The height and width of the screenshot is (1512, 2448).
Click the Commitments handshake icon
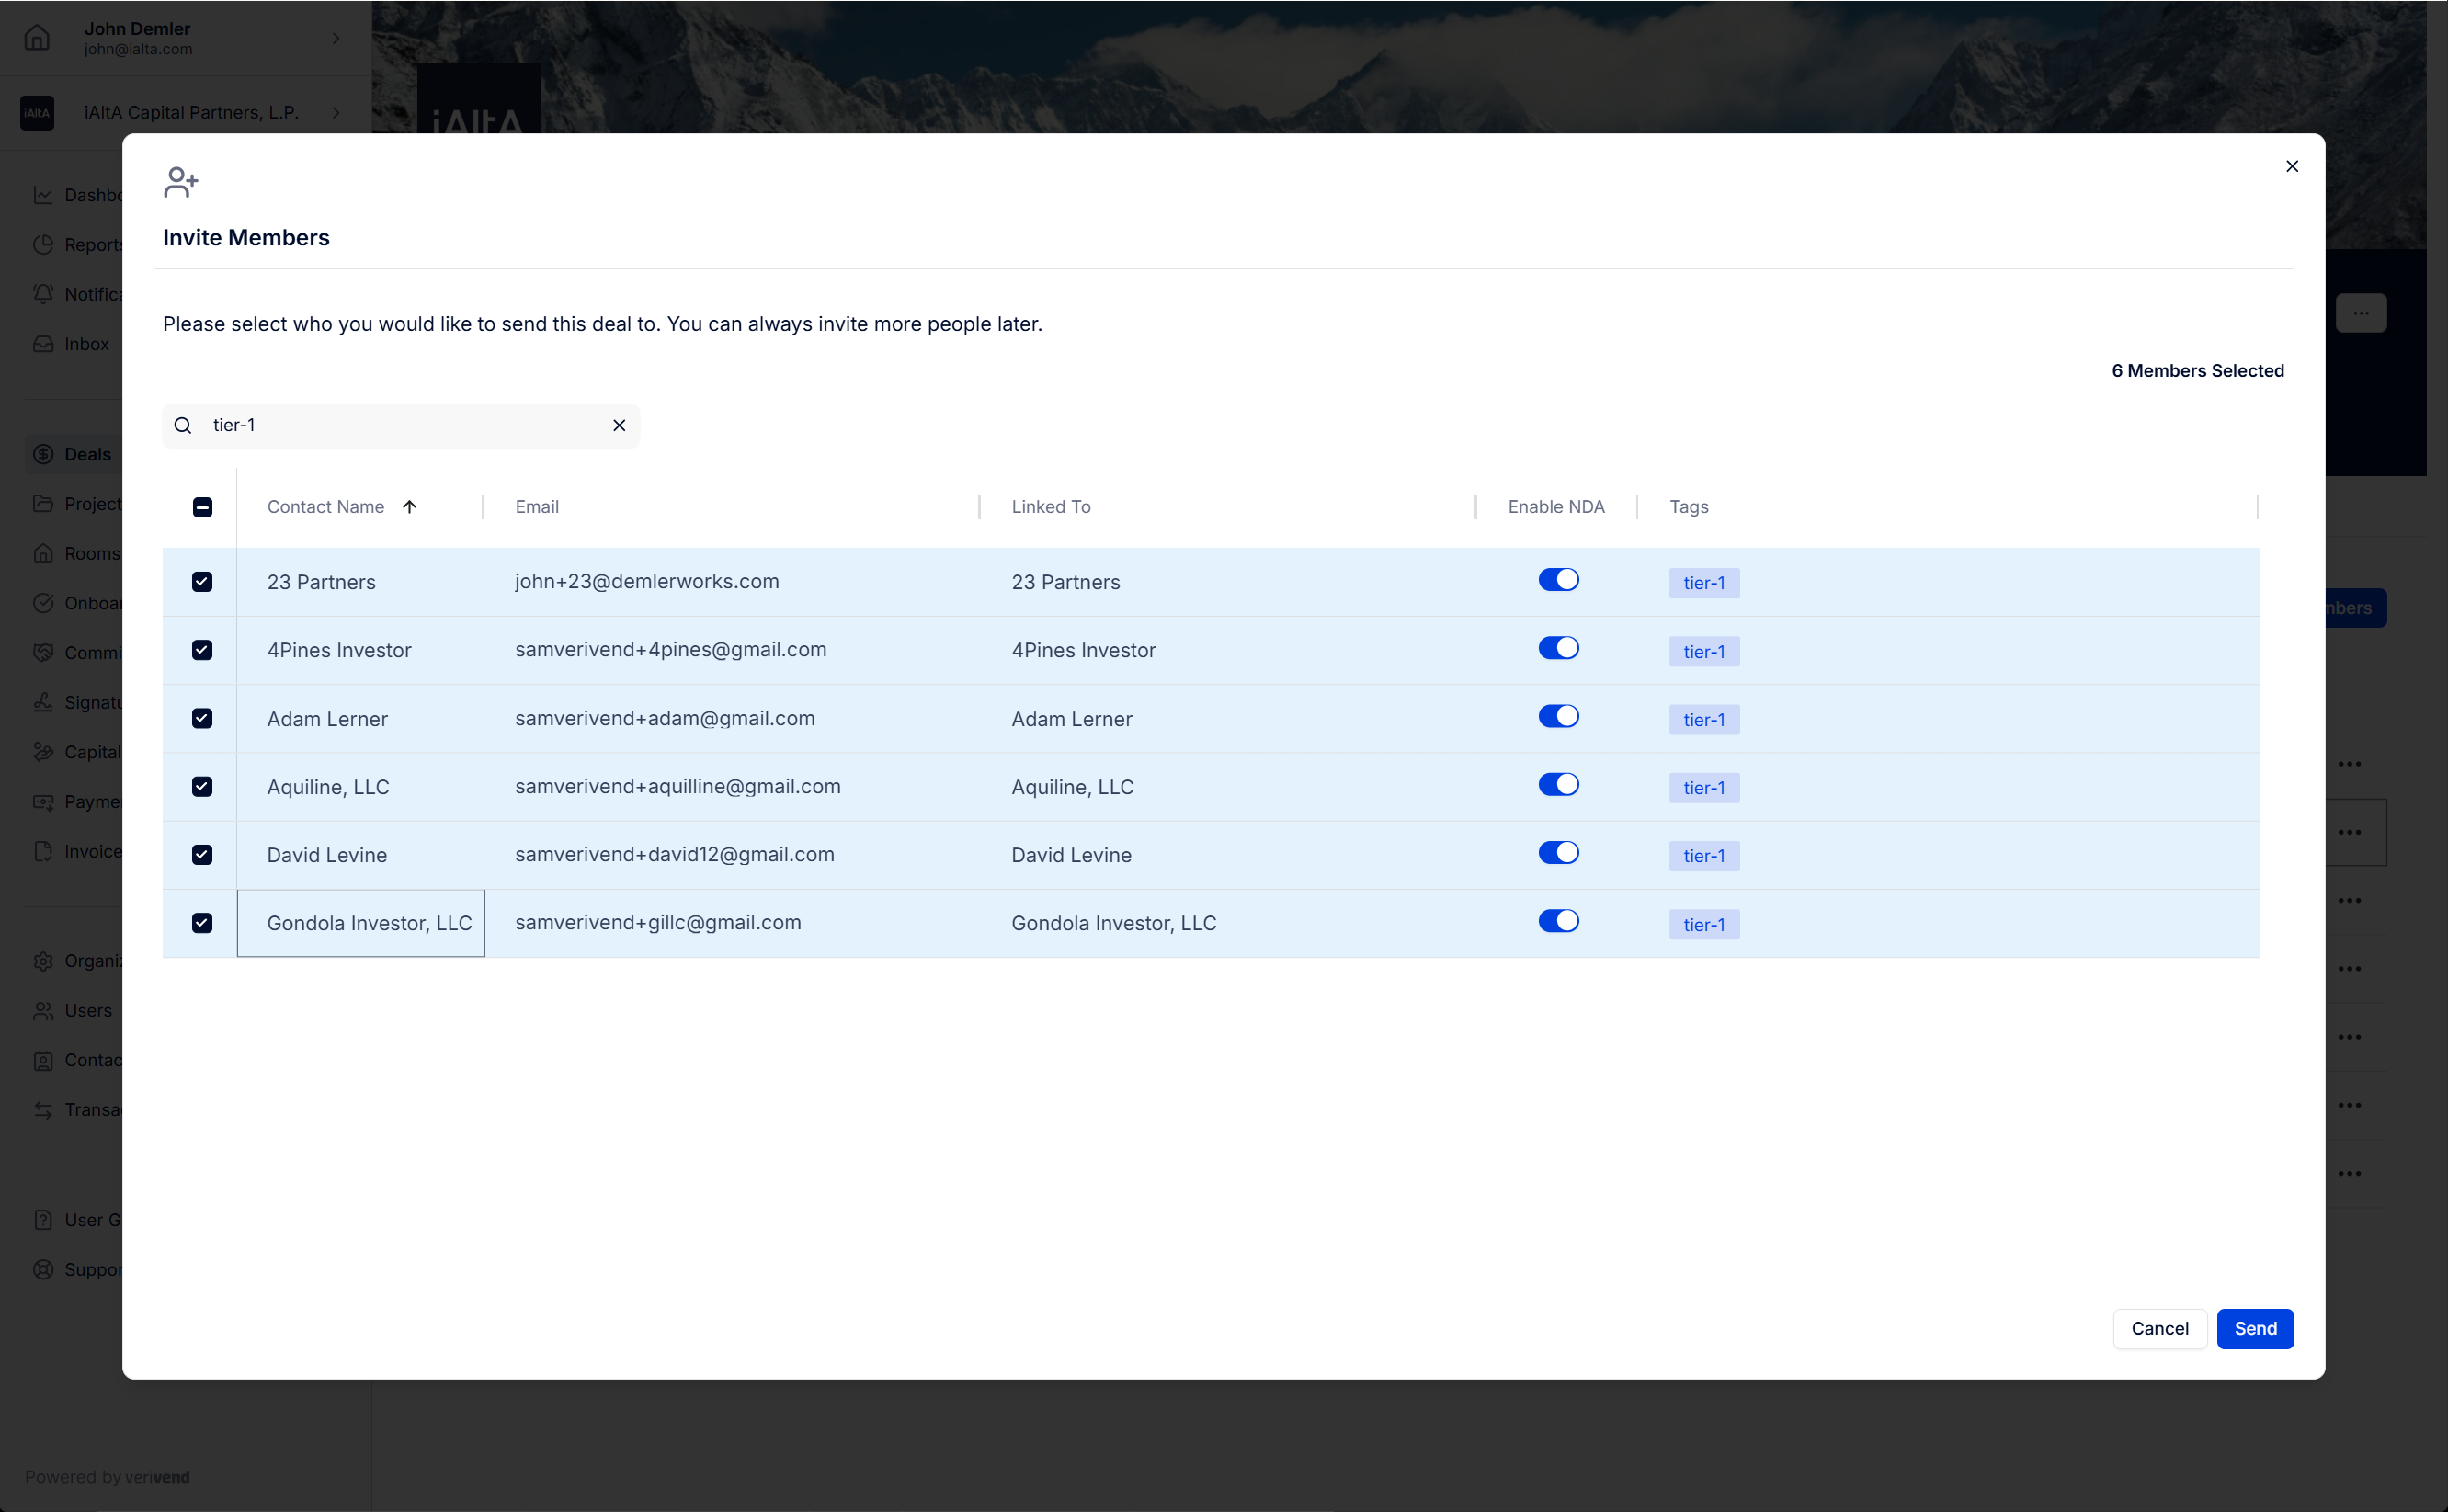click(43, 653)
